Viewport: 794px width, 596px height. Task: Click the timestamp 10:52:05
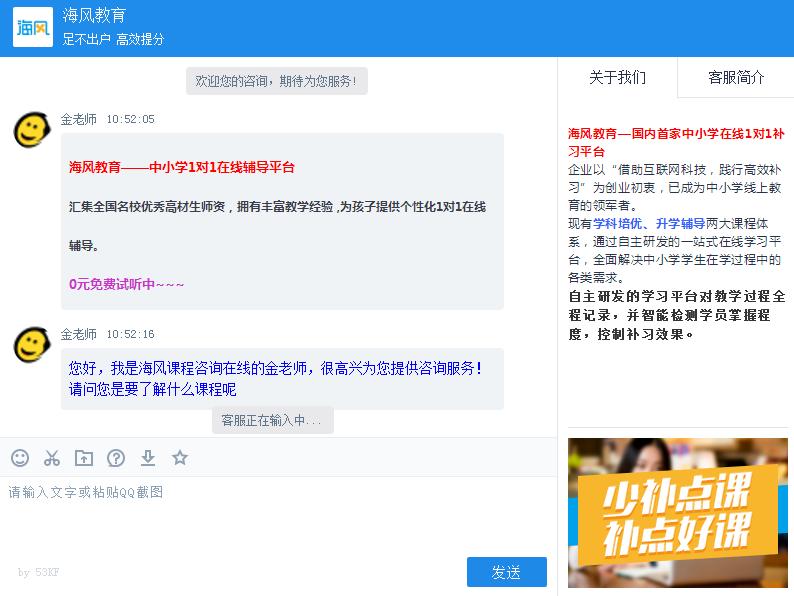(x=130, y=120)
